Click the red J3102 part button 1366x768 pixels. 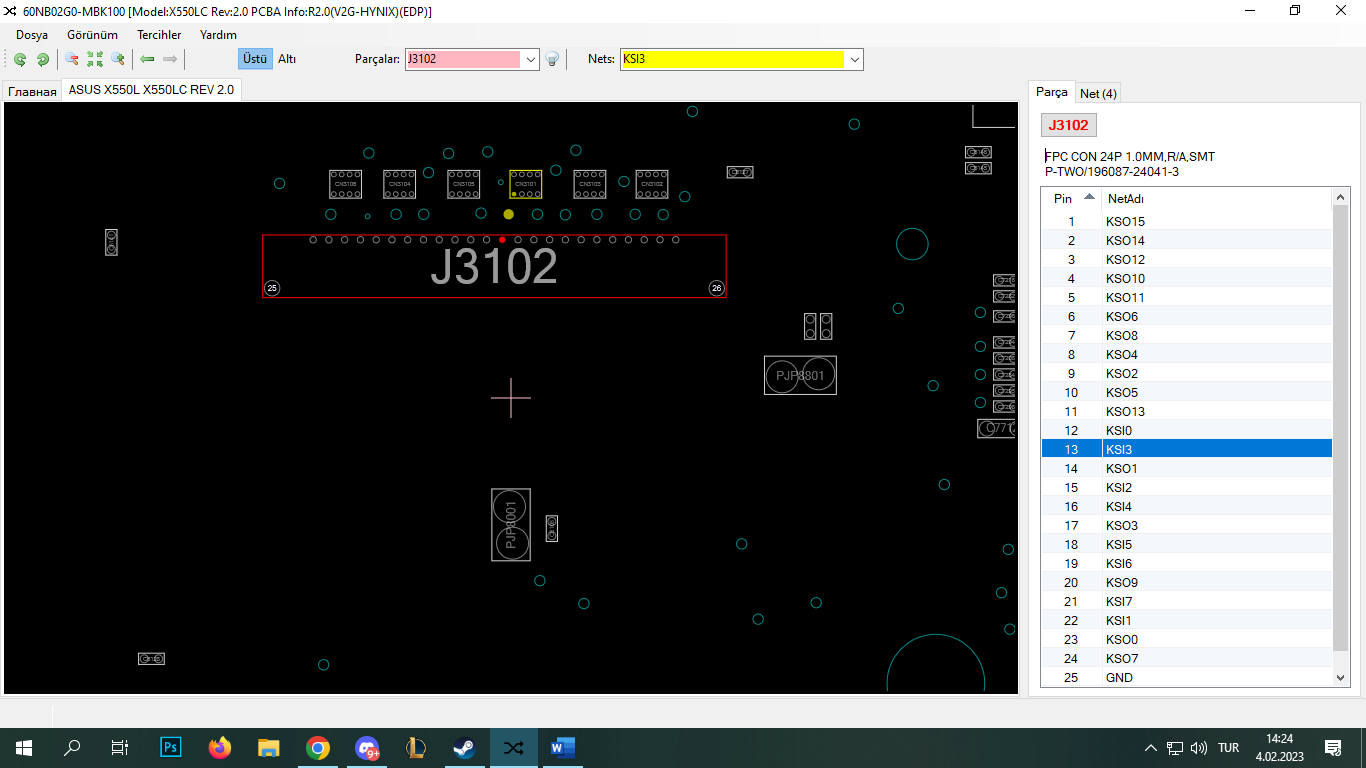tap(1069, 125)
